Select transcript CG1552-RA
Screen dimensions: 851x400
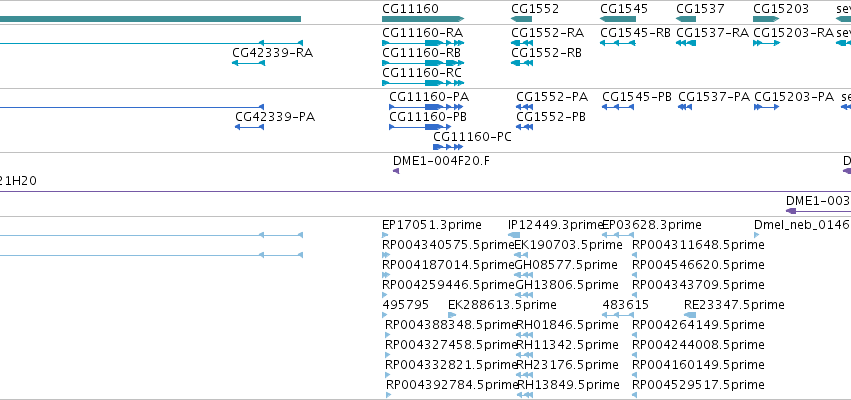[548, 33]
